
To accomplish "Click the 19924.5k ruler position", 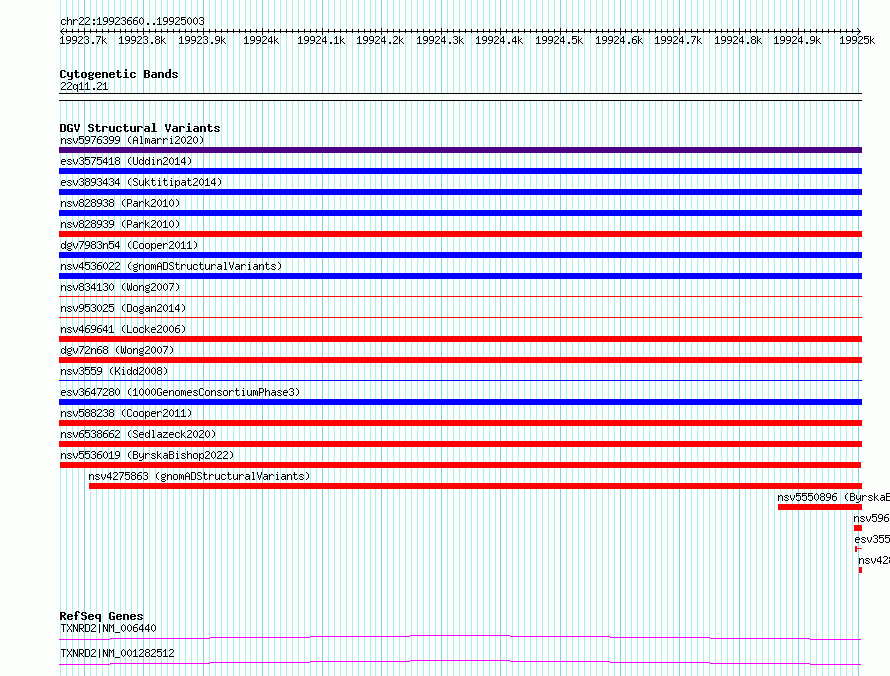I will (x=559, y=40).
